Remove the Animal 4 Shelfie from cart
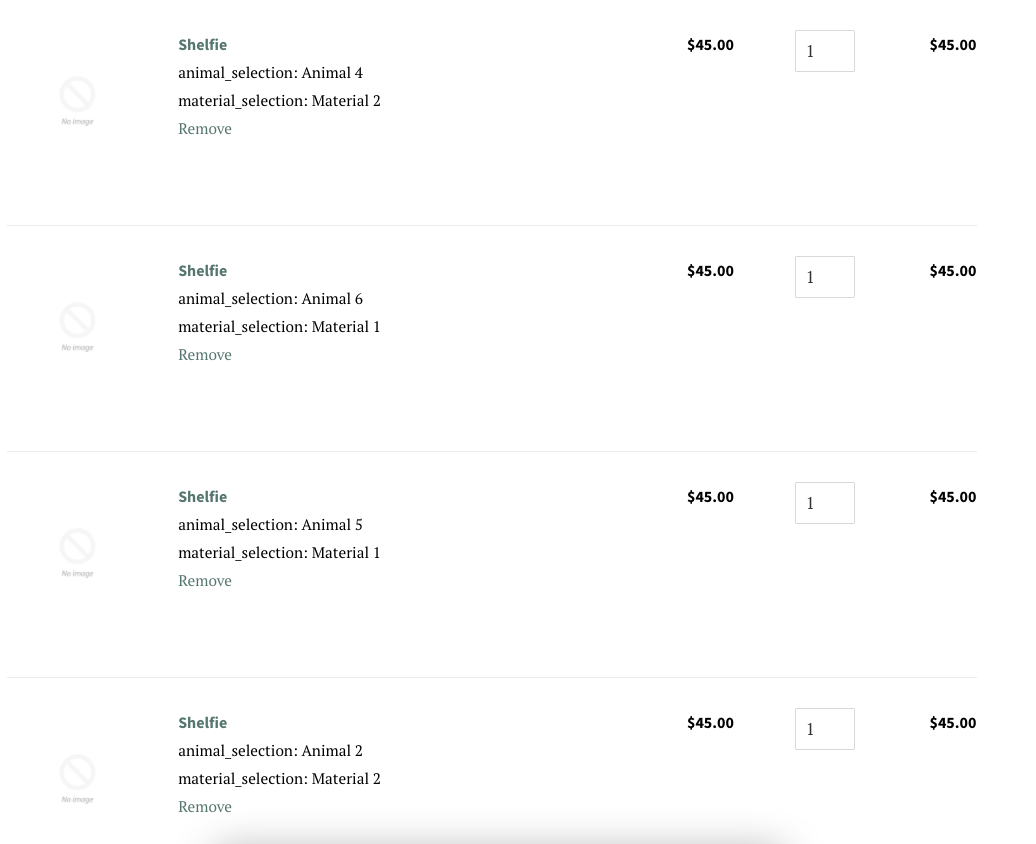This screenshot has height=844, width=1036. click(x=205, y=129)
